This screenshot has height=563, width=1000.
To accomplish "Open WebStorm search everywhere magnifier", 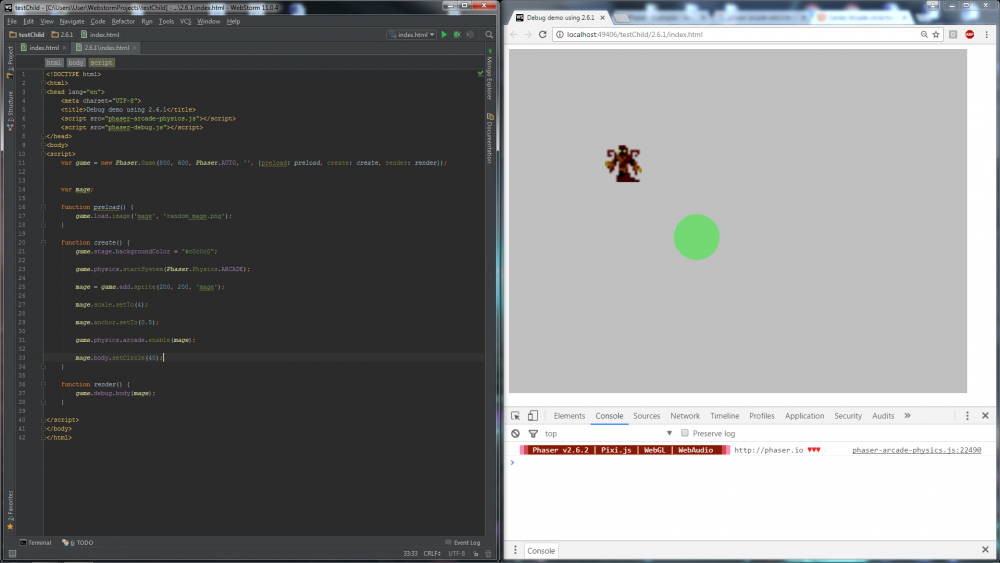I will 489,34.
